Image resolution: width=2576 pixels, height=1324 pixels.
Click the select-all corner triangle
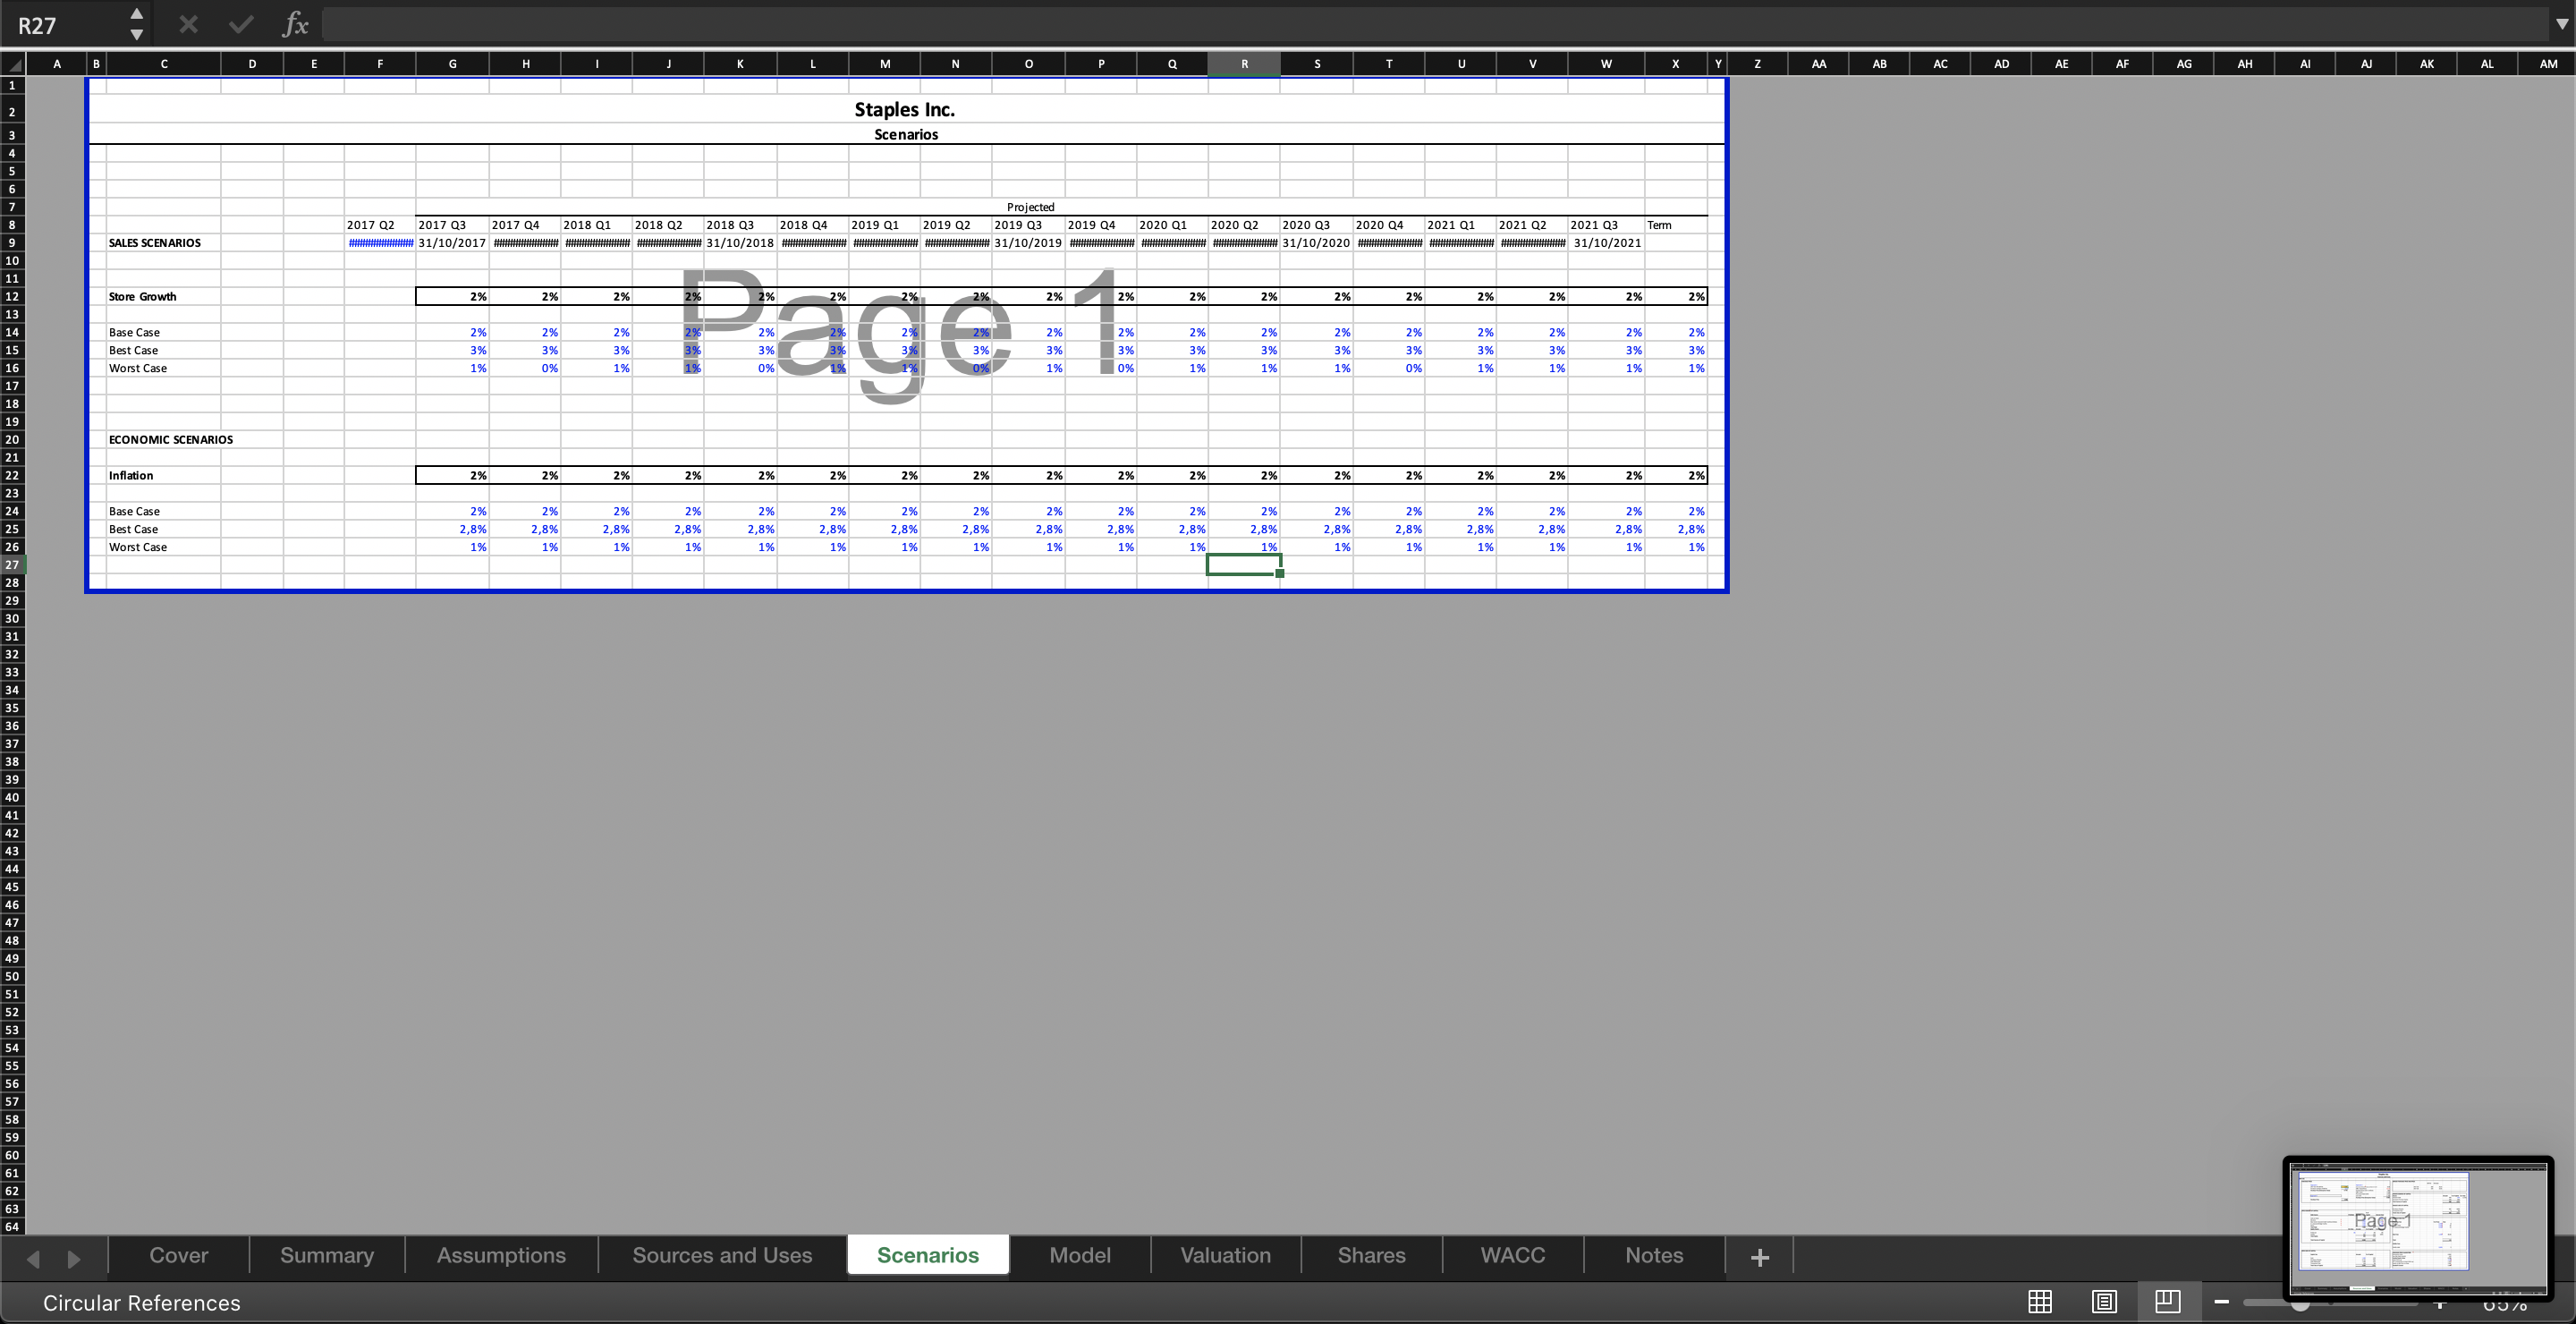tap(13, 64)
